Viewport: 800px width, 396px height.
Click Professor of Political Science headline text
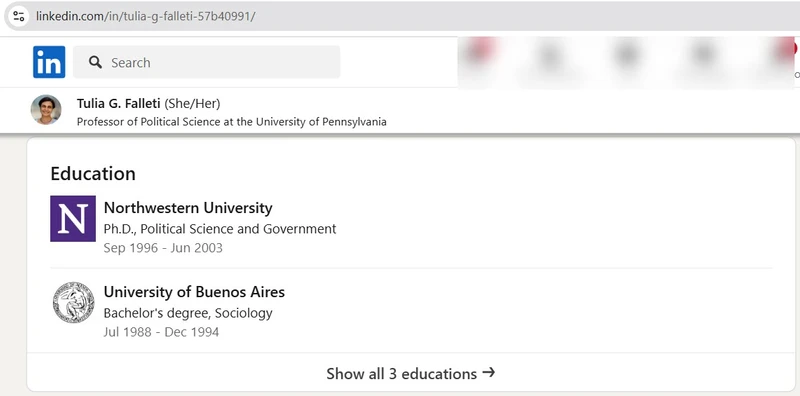pyautogui.click(x=232, y=122)
